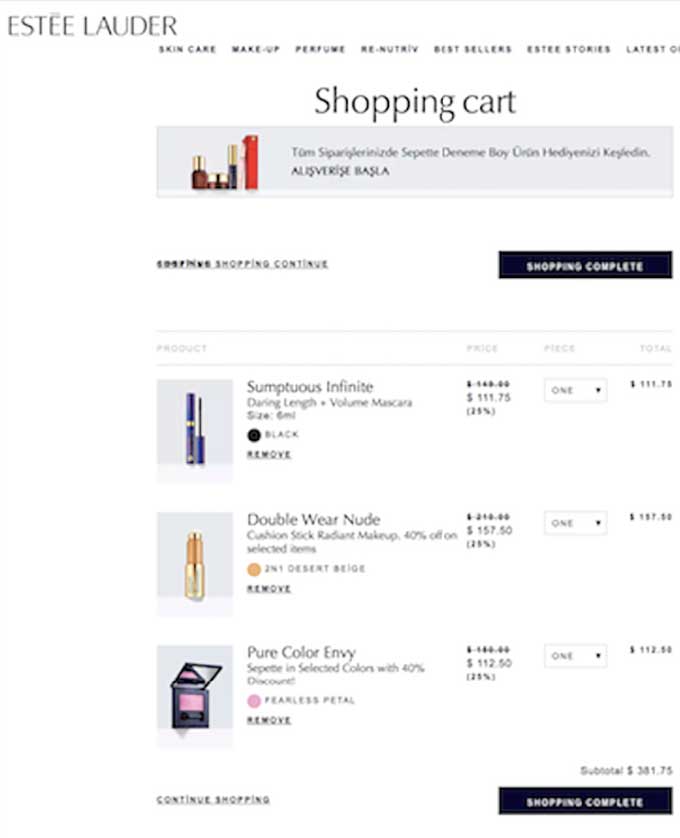The width and height of the screenshot is (680, 838).
Task: Click the top Shopping Complete button
Action: 585,265
